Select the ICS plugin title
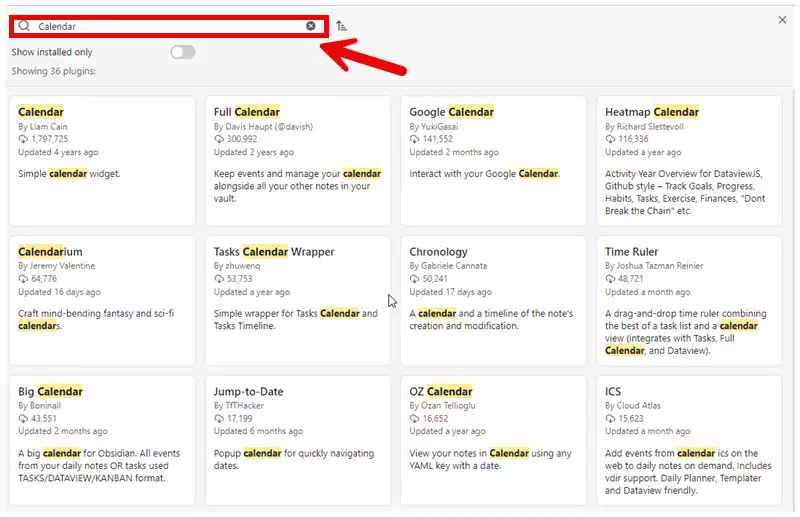This screenshot has height=517, width=800. (613, 391)
